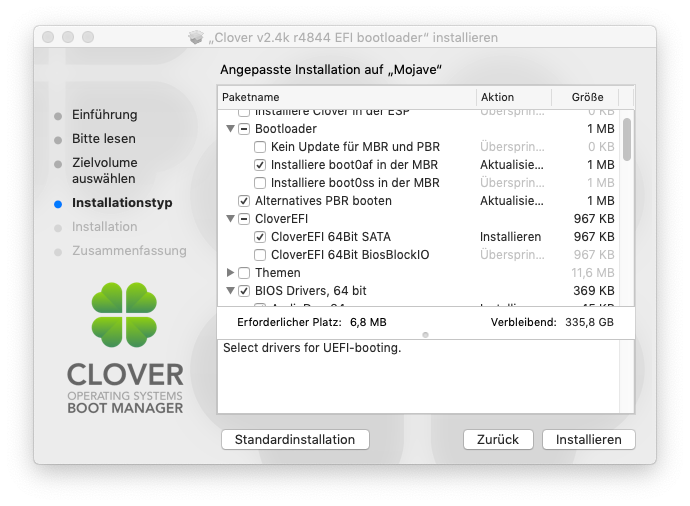The width and height of the screenshot is (690, 506).
Task: Click the split pane divider handle dot
Action: pos(425,335)
